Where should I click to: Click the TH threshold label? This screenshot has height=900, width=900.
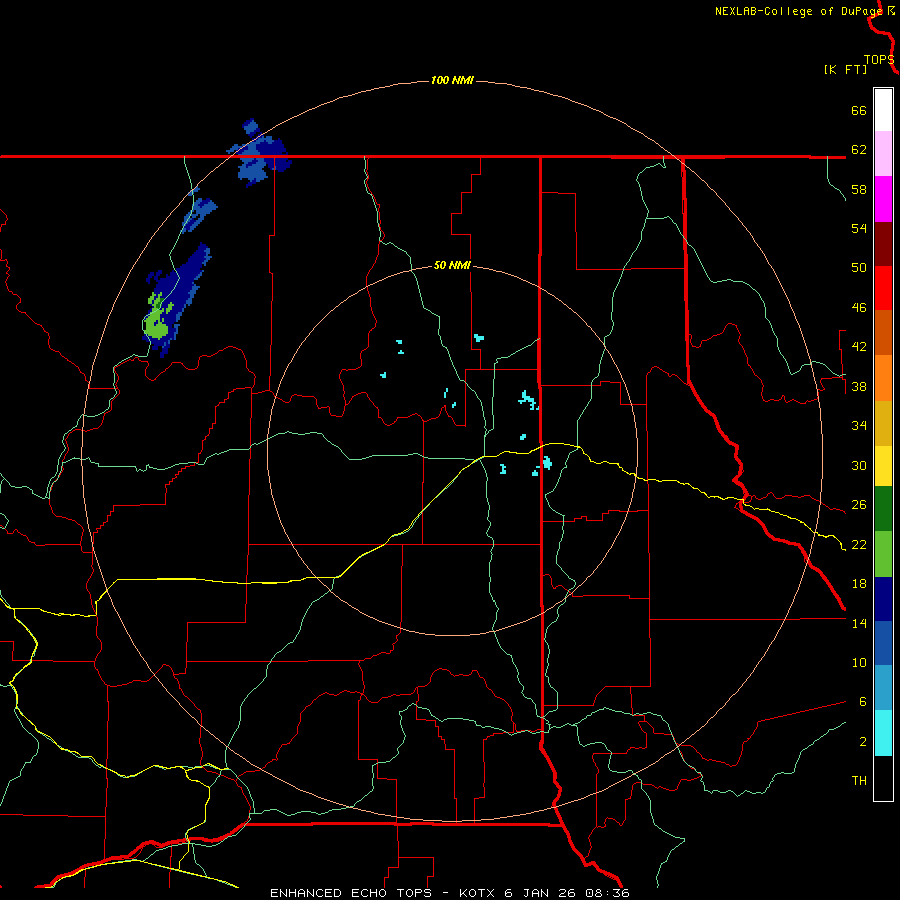[x=859, y=780]
